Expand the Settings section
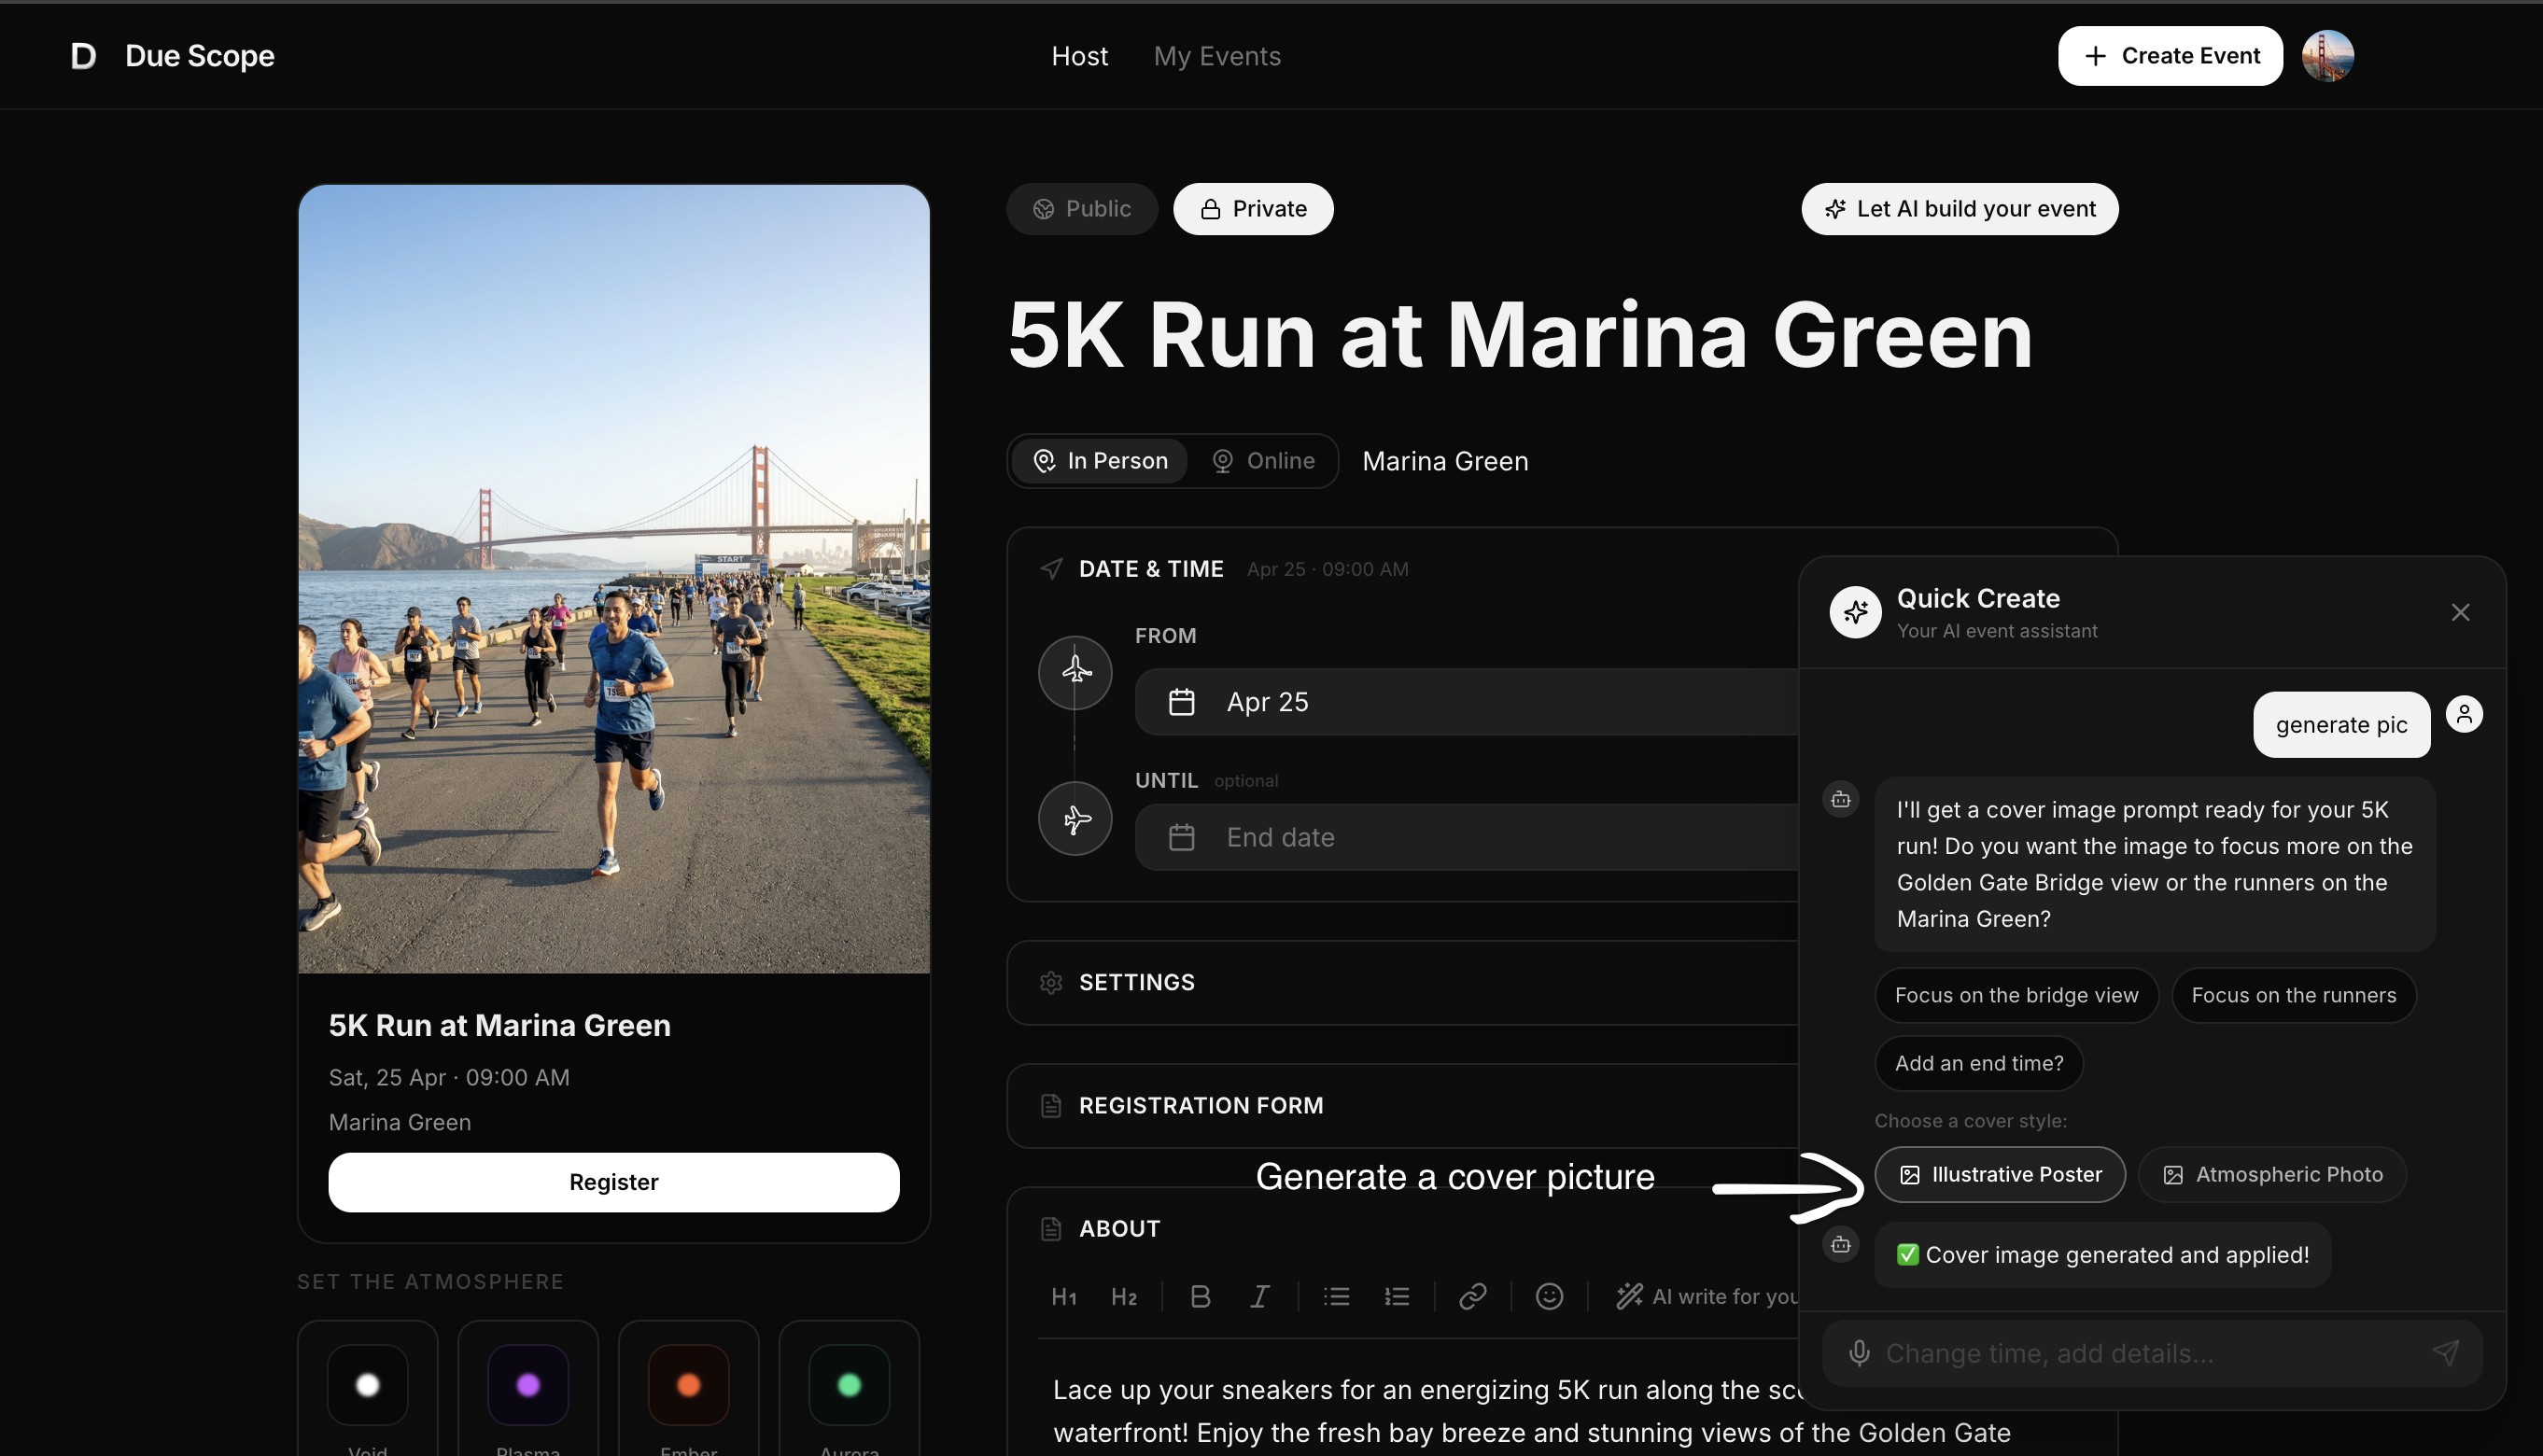Image resolution: width=2543 pixels, height=1456 pixels. point(1137,982)
